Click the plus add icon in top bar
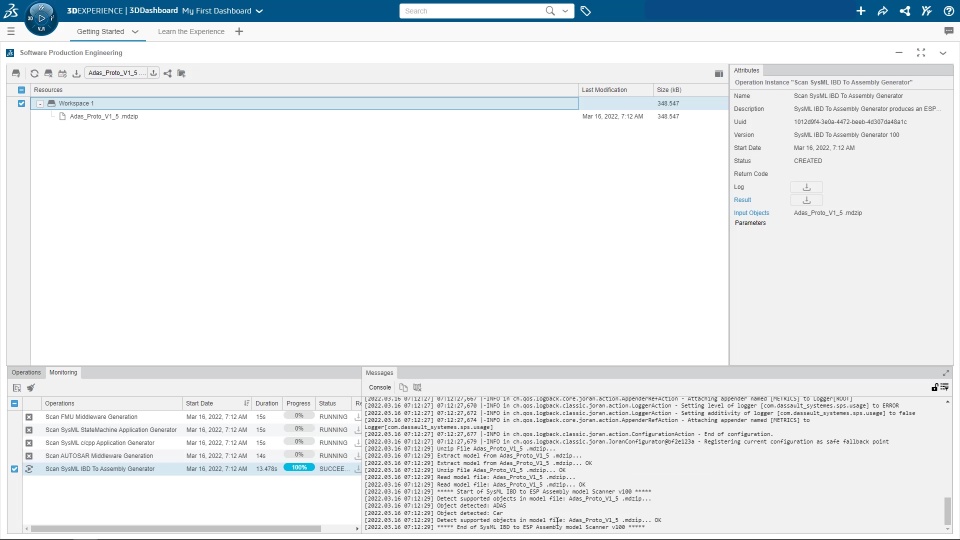This screenshot has height=540, width=960. (861, 11)
